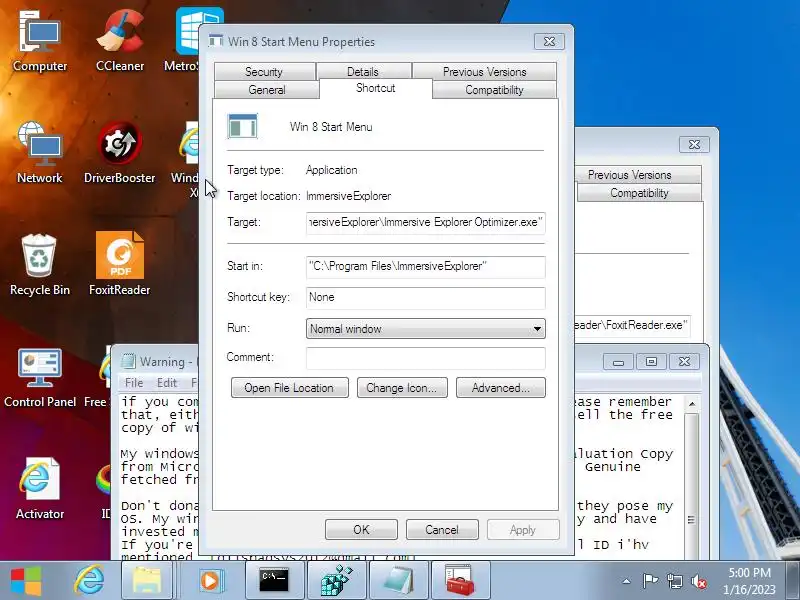
Task: Open the Edit menu in Notepad
Action: (167, 383)
